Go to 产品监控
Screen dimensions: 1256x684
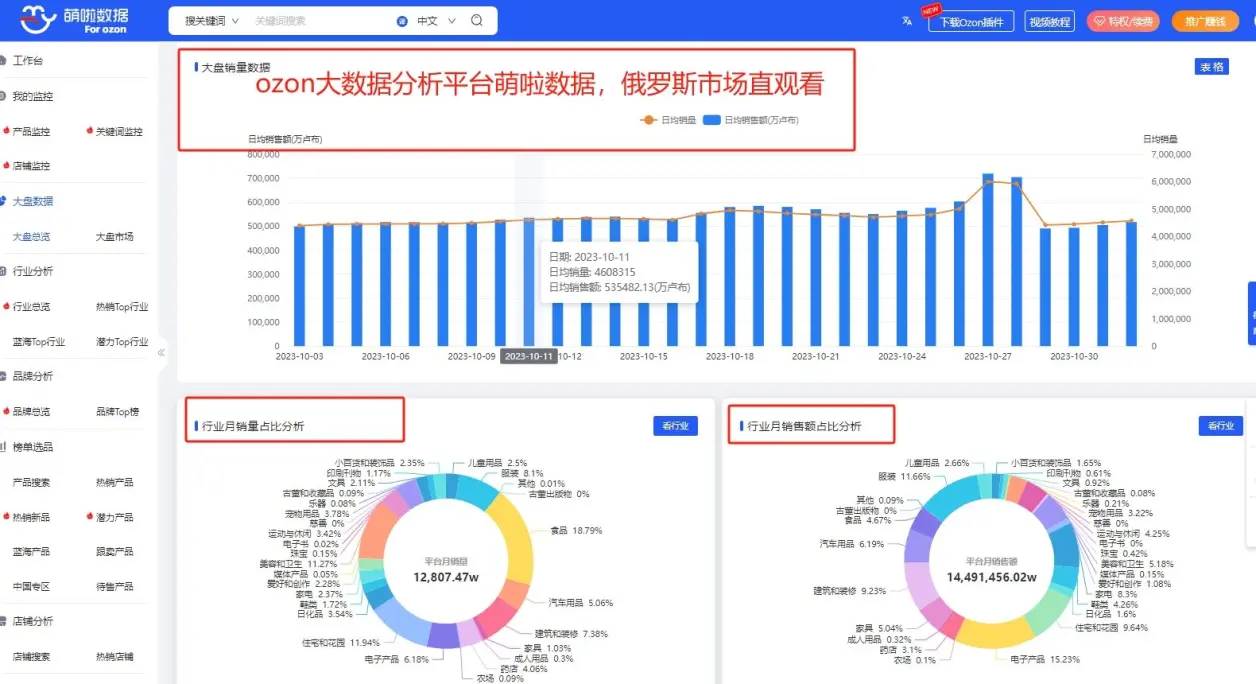pos(31,131)
